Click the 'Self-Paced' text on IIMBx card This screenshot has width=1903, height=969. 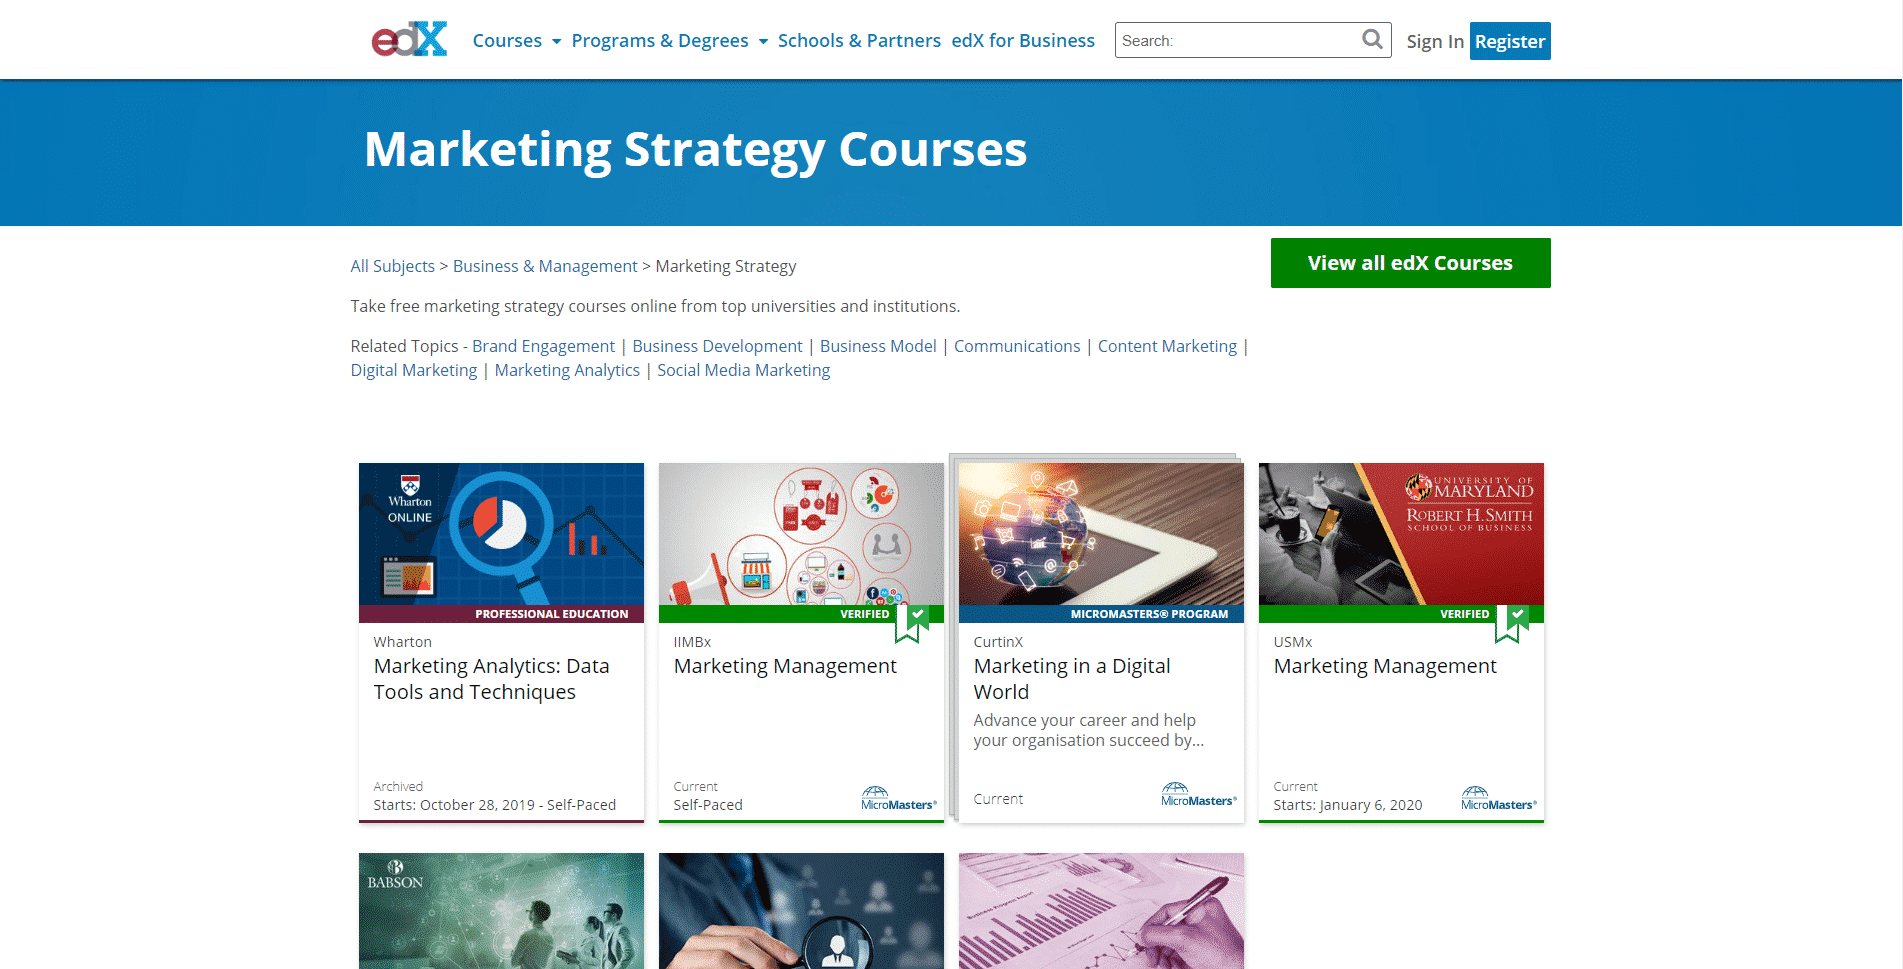click(708, 805)
